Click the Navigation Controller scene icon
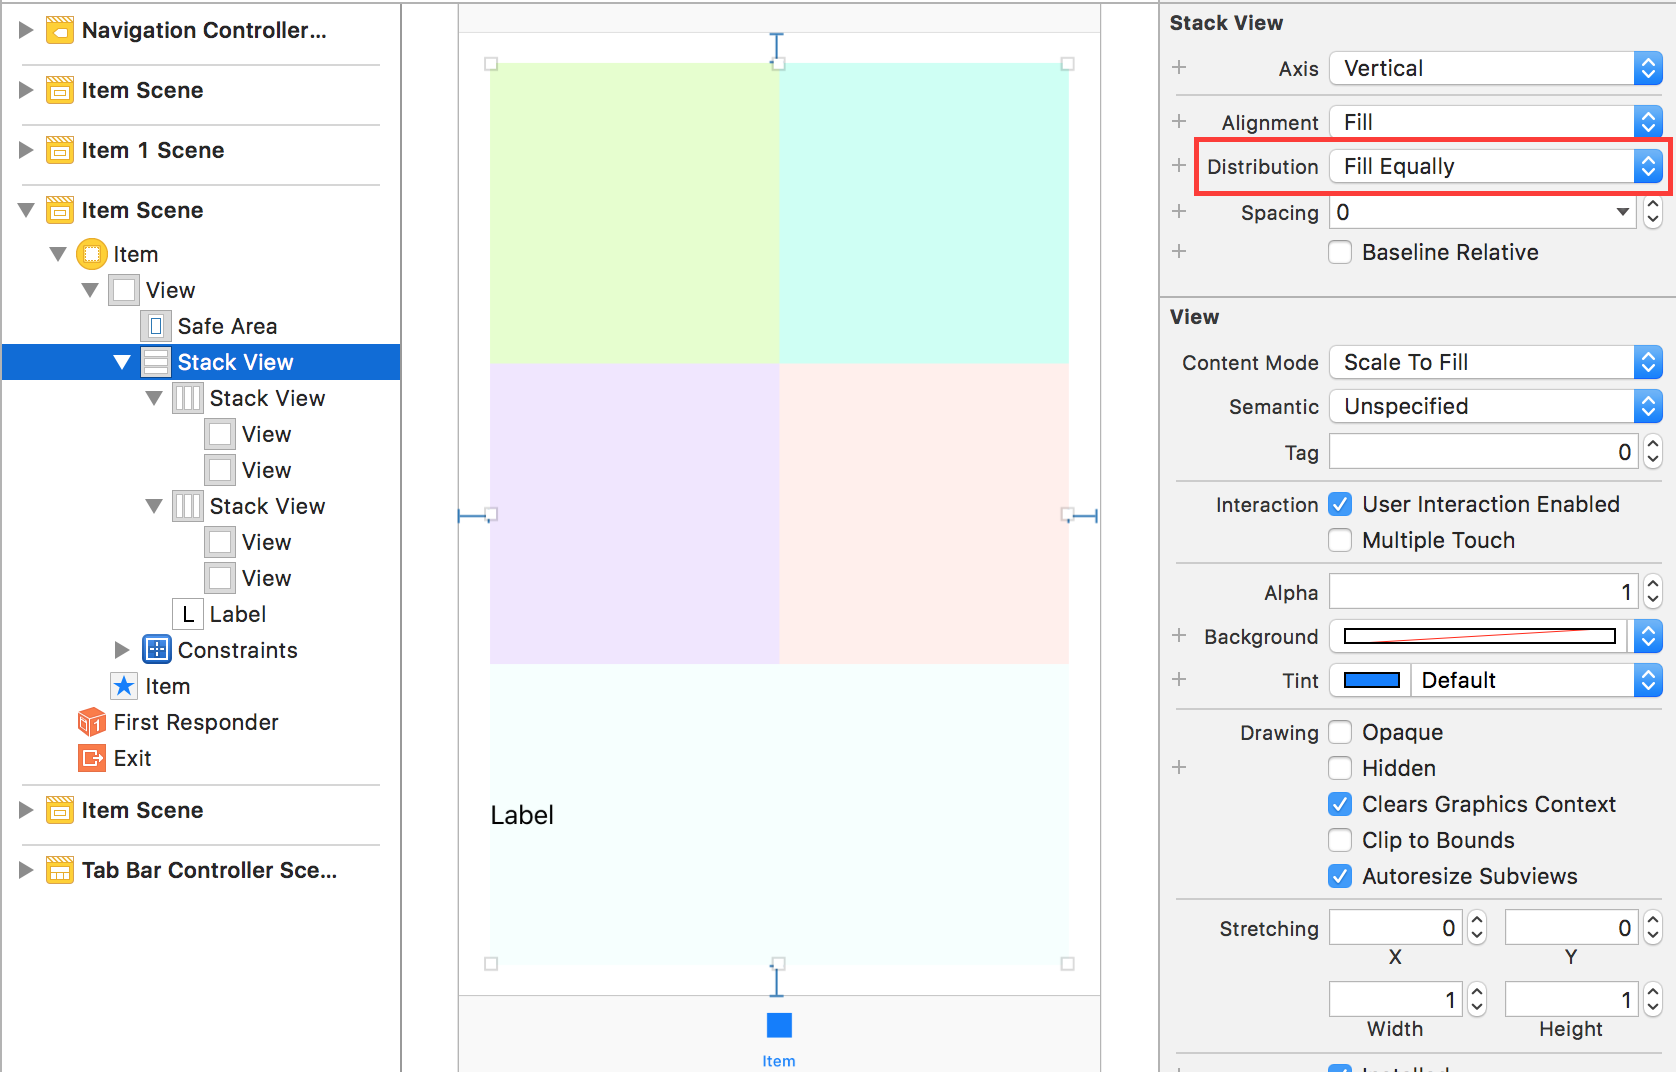Viewport: 1676px width, 1072px height. (x=60, y=31)
